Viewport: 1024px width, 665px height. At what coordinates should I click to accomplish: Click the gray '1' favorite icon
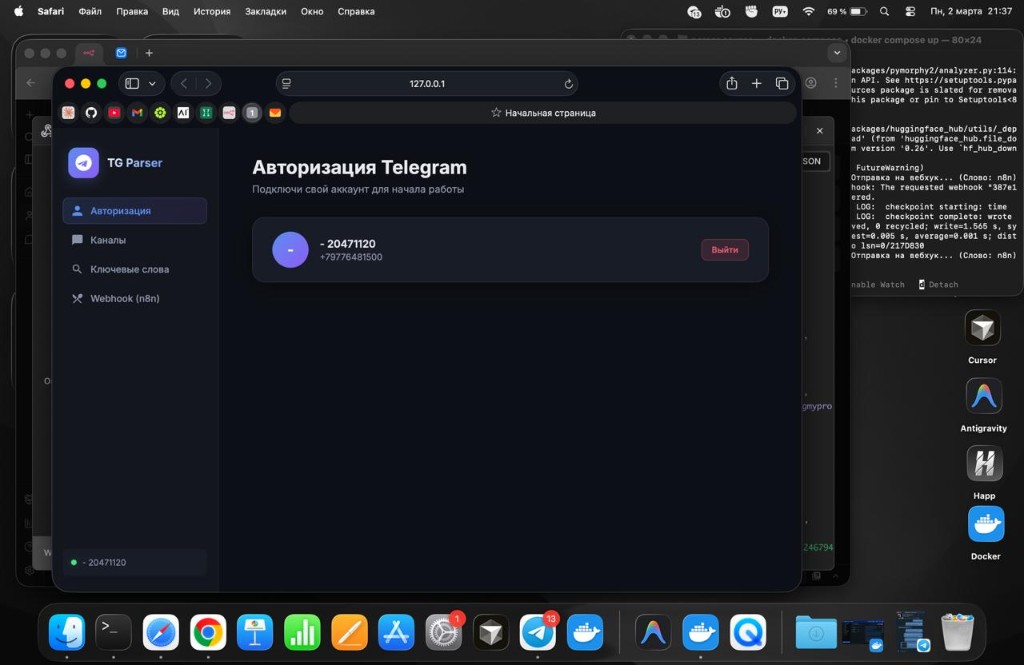252,113
